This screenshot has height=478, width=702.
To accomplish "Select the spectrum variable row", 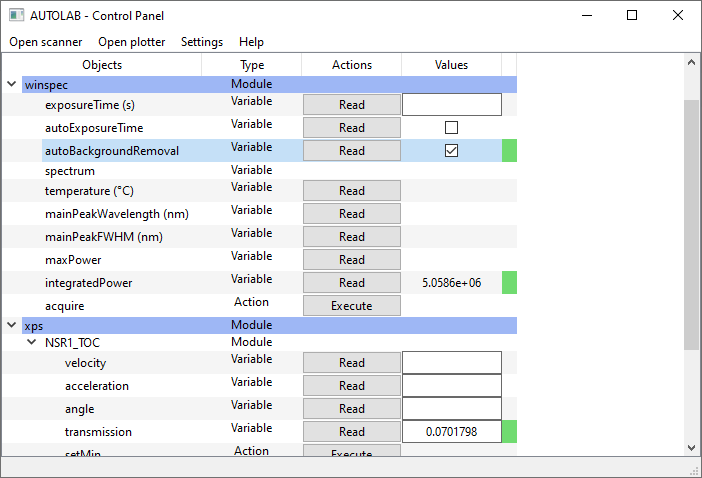I will coord(260,171).
